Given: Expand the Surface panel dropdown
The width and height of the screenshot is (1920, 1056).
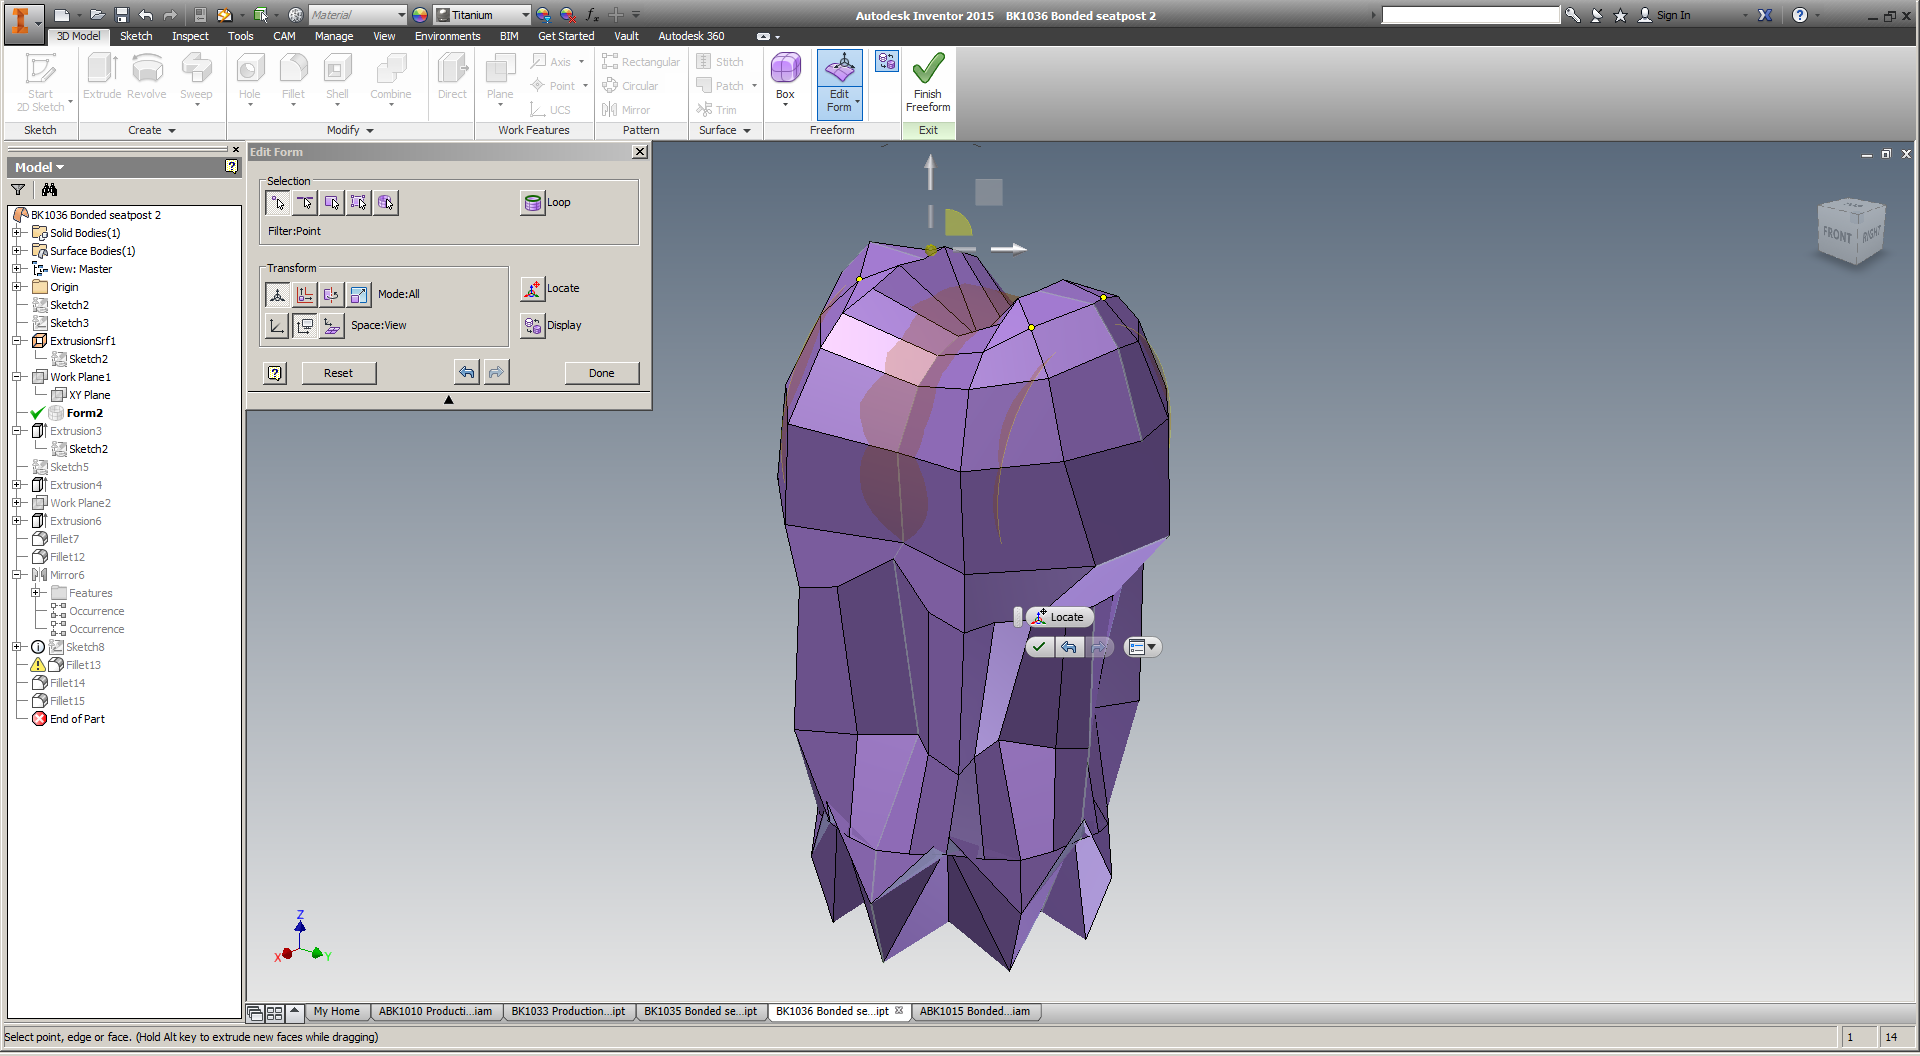Looking at the screenshot, I should pos(747,131).
